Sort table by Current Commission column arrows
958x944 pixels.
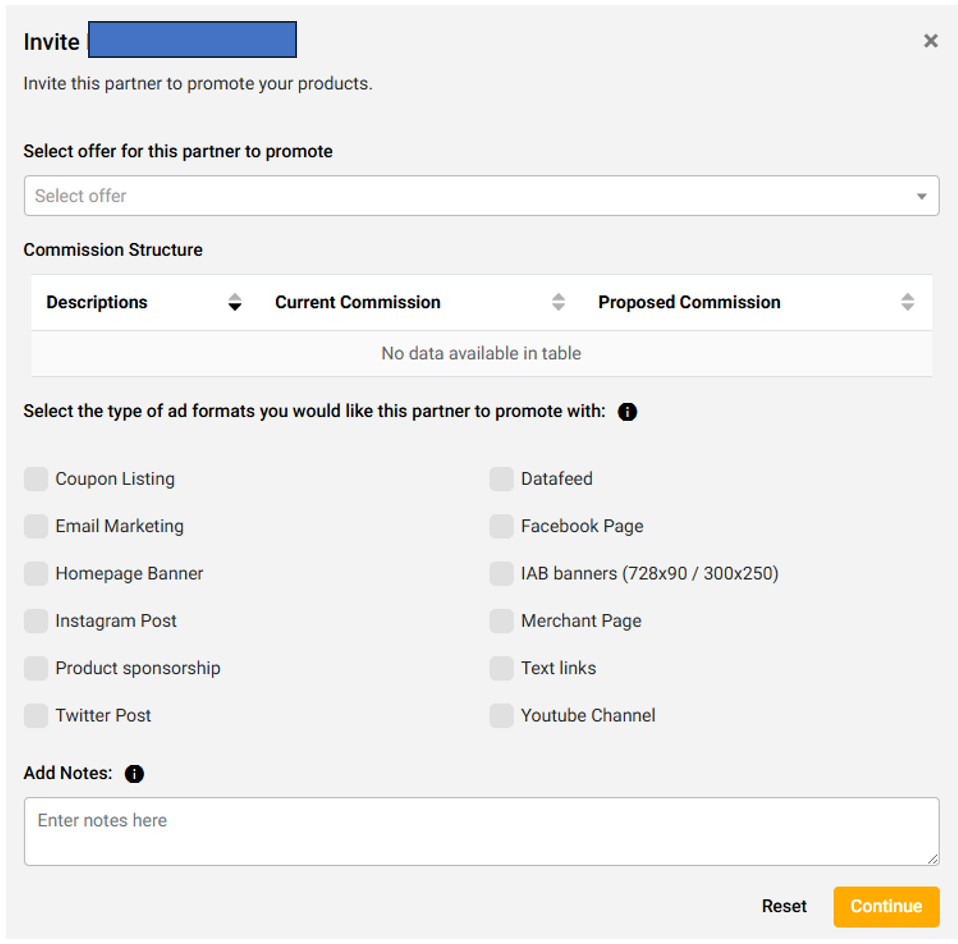[558, 302]
